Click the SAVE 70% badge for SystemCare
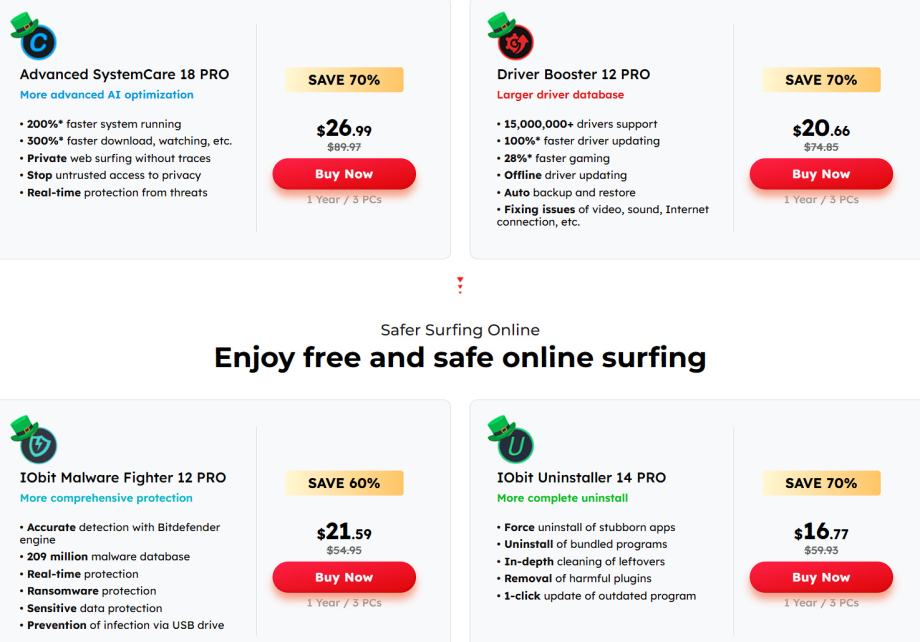This screenshot has width=920, height=642. click(344, 80)
